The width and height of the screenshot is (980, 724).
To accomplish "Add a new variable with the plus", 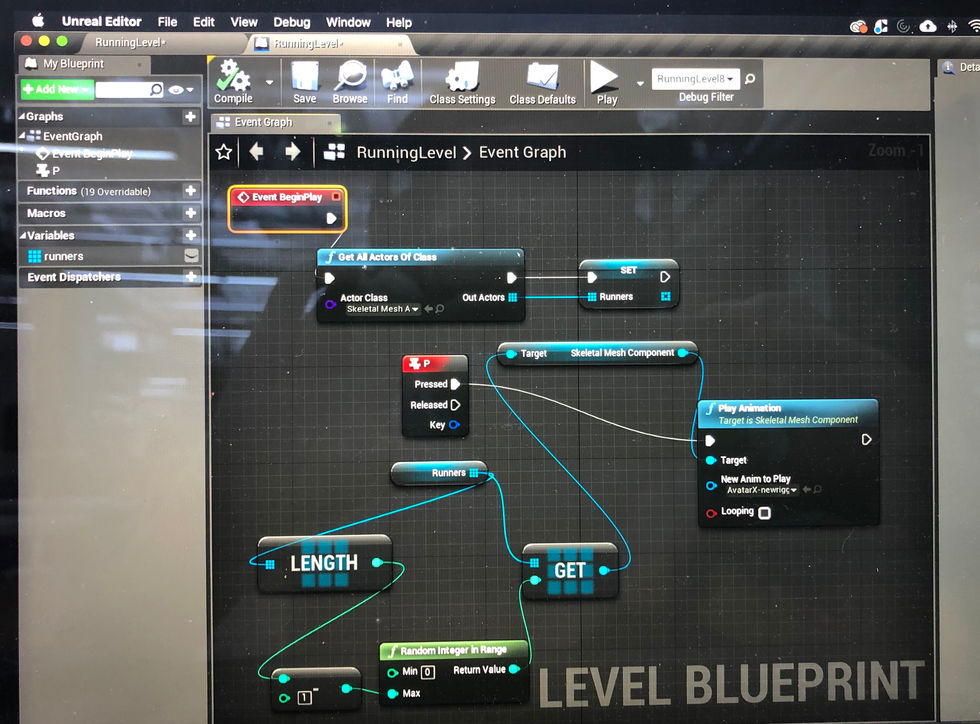I will click(191, 235).
